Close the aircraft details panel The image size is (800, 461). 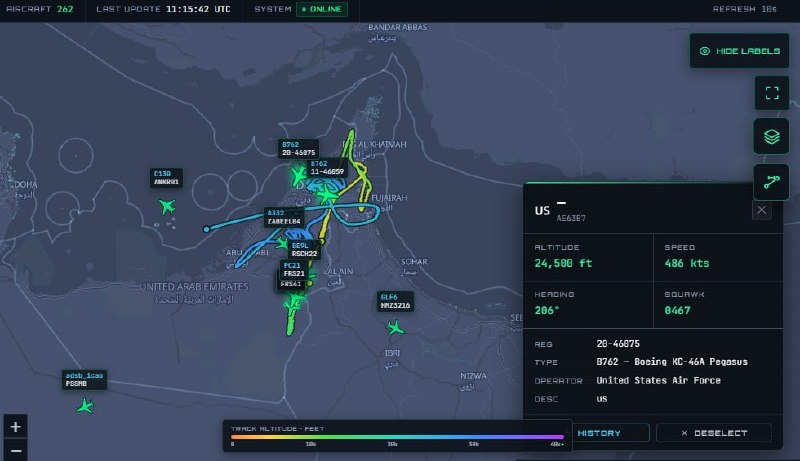[x=761, y=210]
